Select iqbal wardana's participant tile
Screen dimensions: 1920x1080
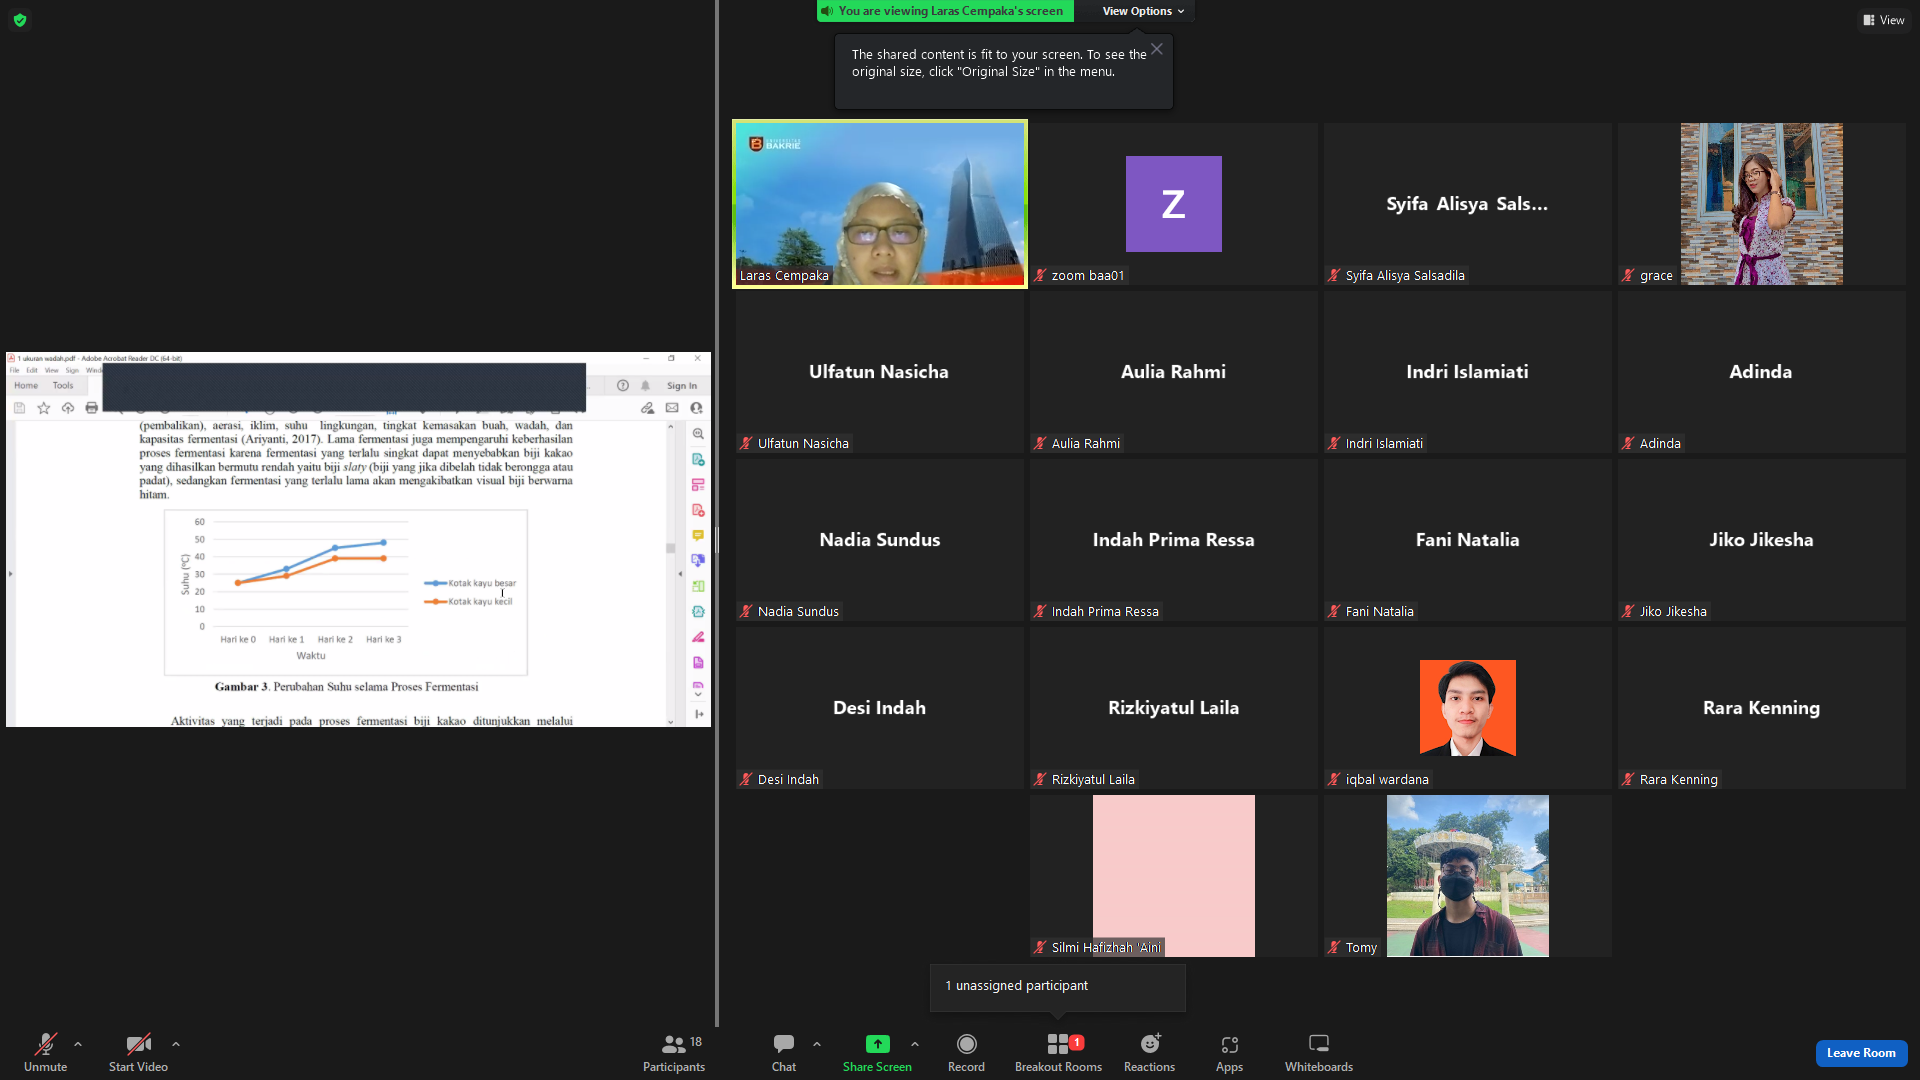[1468, 708]
